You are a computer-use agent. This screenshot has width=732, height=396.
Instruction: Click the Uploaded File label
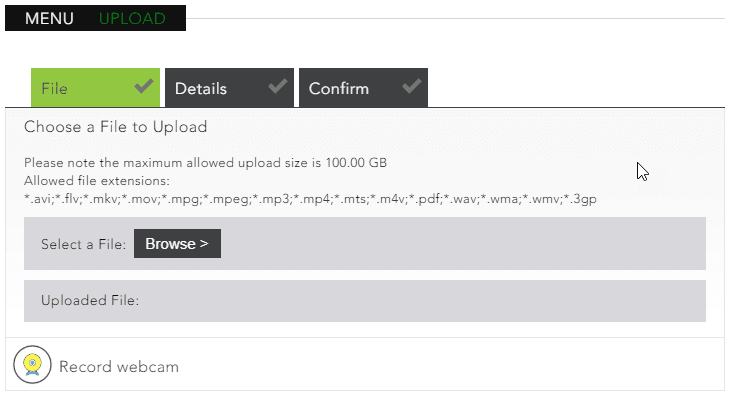(90, 300)
